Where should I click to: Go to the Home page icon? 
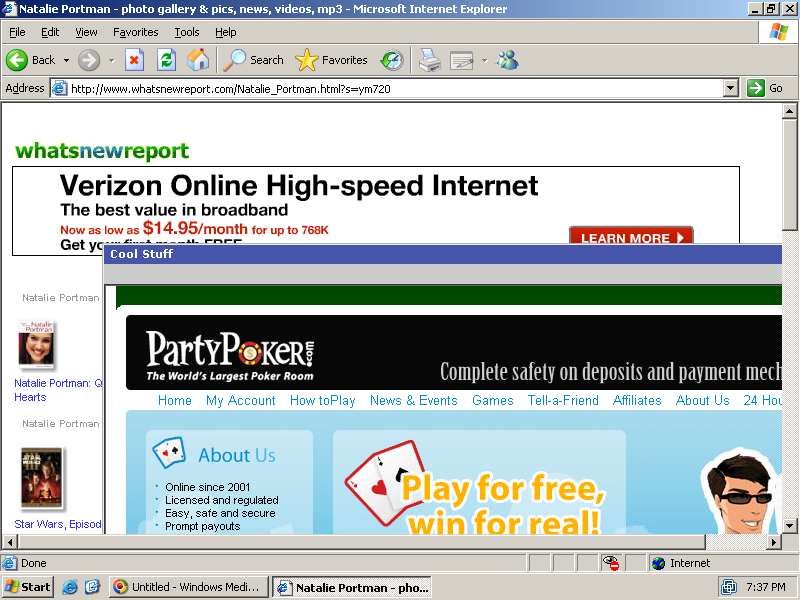198,60
